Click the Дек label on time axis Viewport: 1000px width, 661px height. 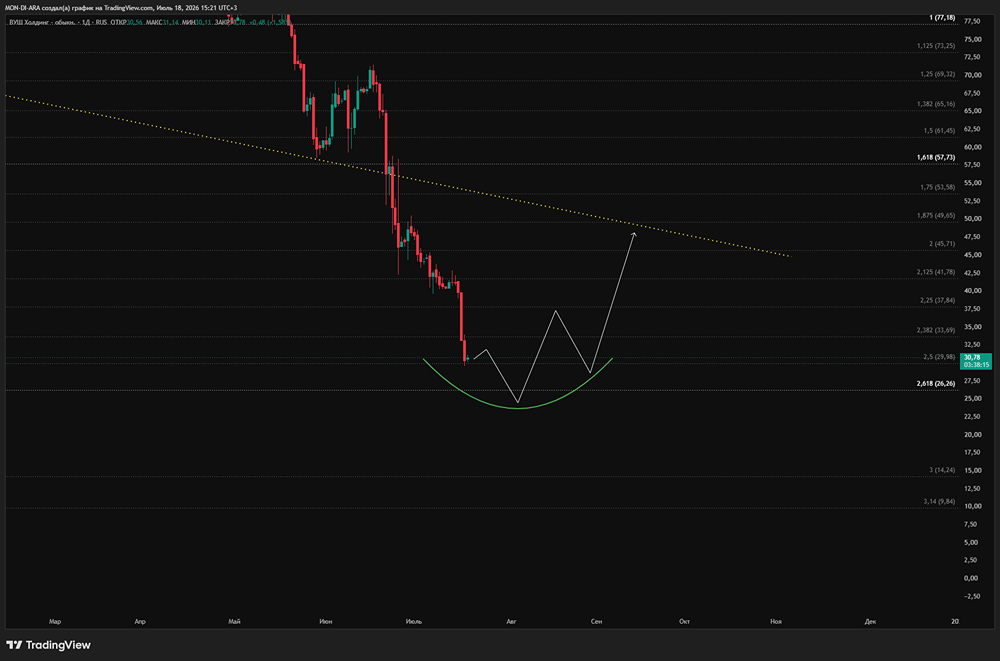click(x=871, y=621)
